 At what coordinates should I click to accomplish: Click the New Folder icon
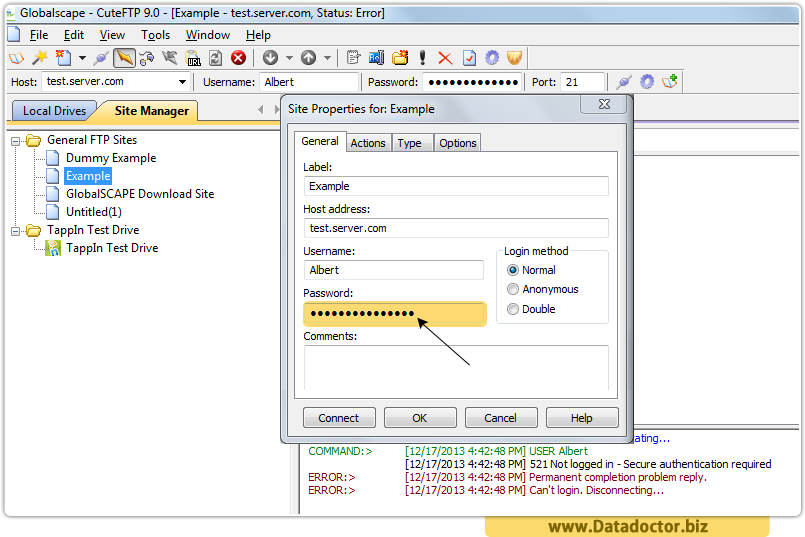tap(400, 58)
